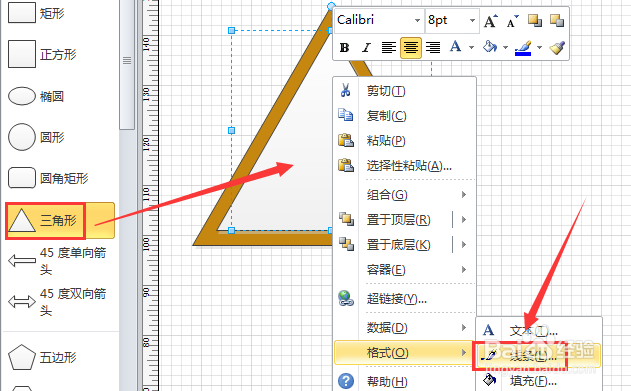Open the fill color dropdown arrow

coord(505,47)
